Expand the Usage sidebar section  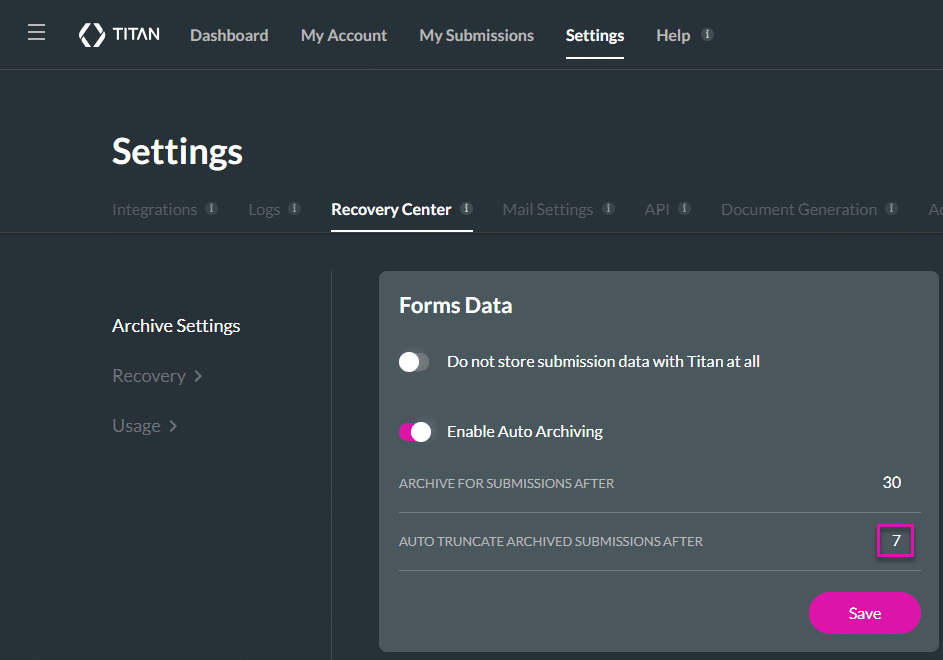tap(145, 426)
